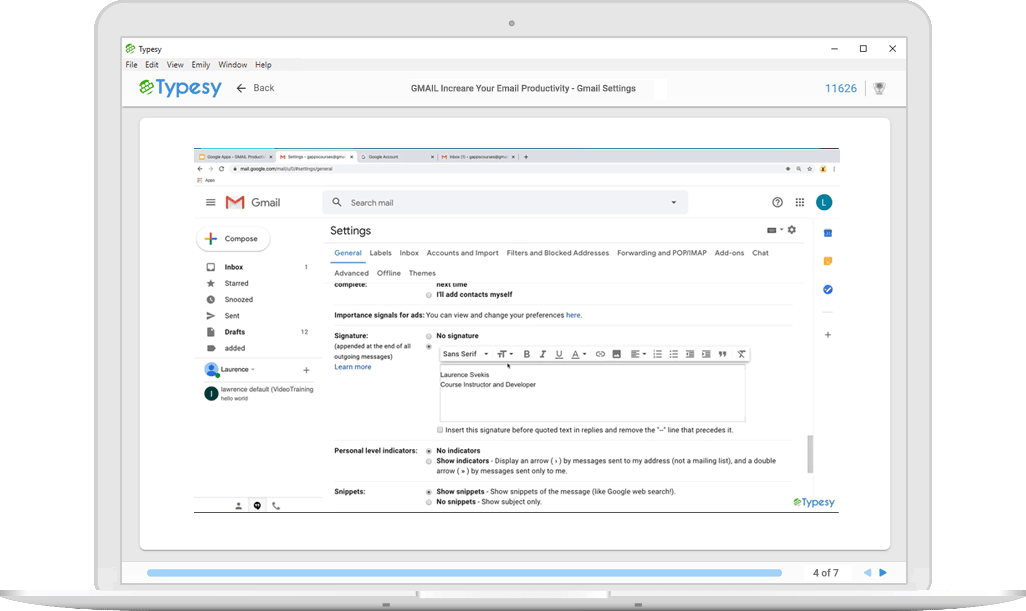1026x611 pixels.
Task: Click the Compose button
Action: point(233,239)
